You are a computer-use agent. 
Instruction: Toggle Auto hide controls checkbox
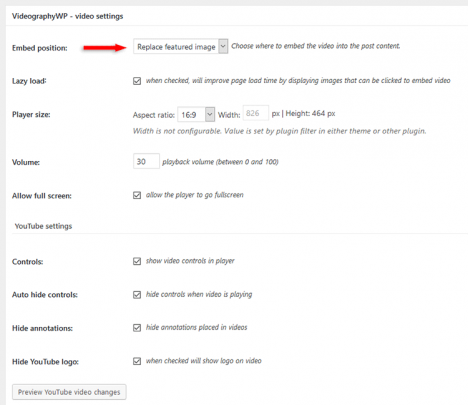(137, 295)
